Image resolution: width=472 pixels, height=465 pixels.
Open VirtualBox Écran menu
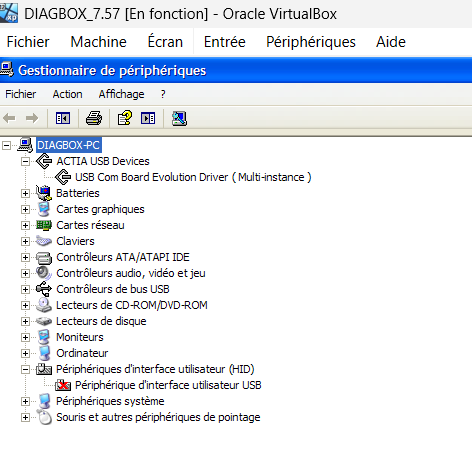pos(165,42)
